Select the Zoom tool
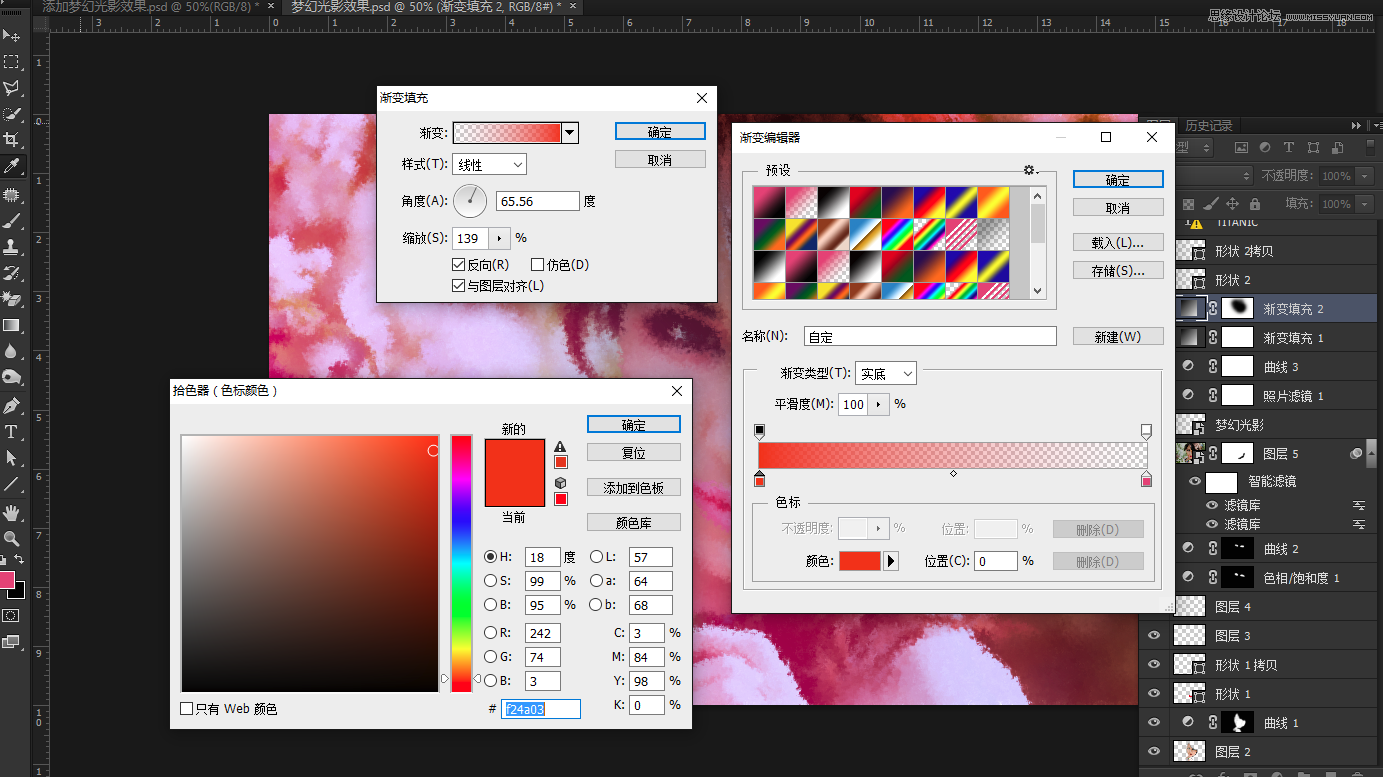1383x777 pixels. point(11,539)
